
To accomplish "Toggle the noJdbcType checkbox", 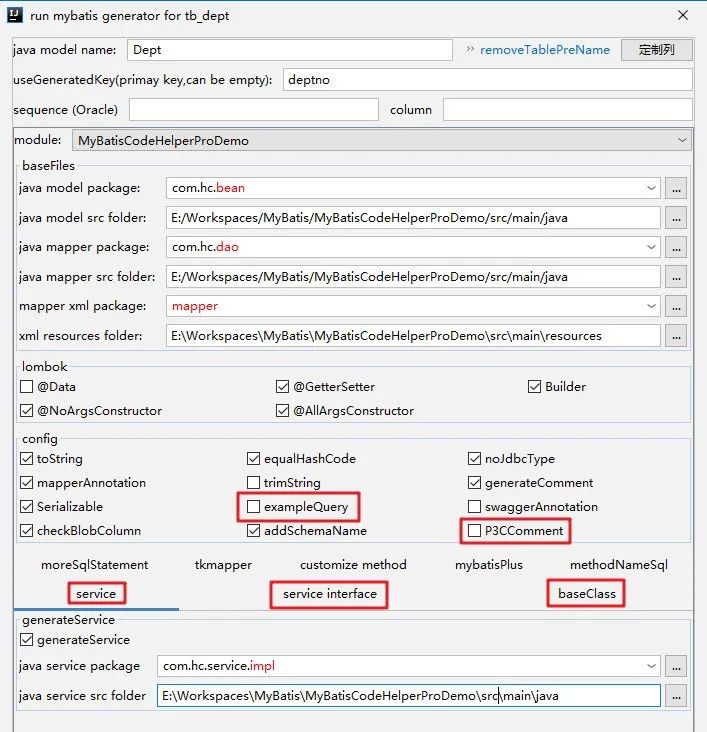I will coord(474,458).
